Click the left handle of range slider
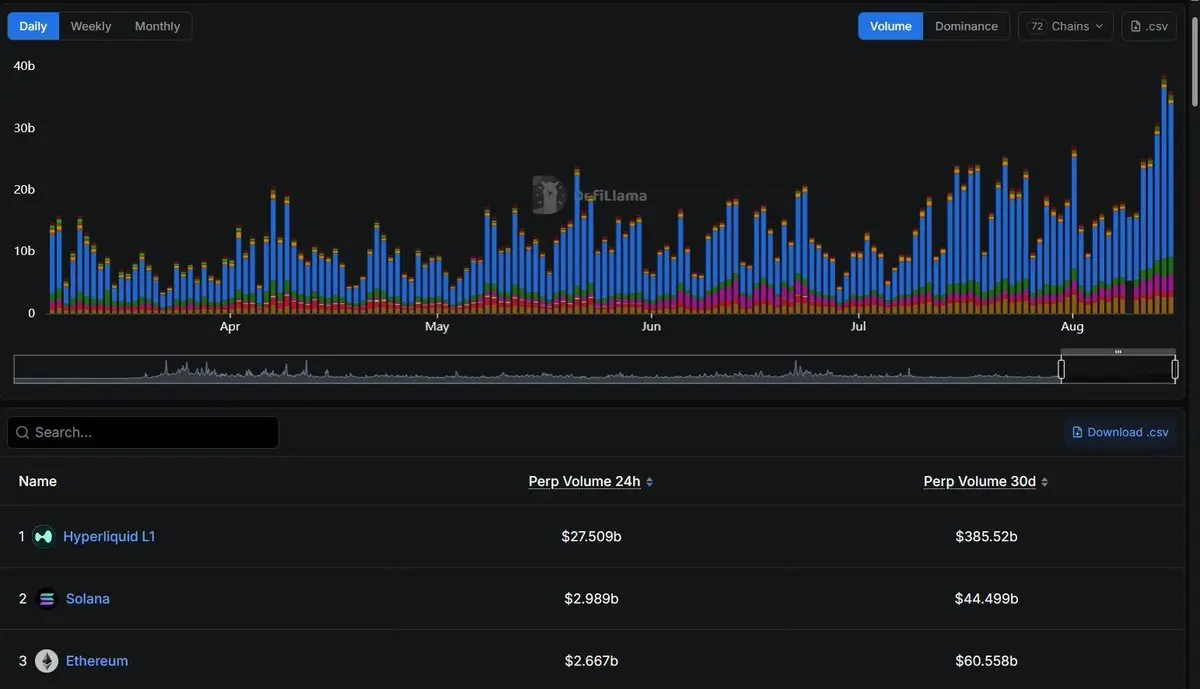Screen dimensions: 1200x689 tap(1061, 369)
